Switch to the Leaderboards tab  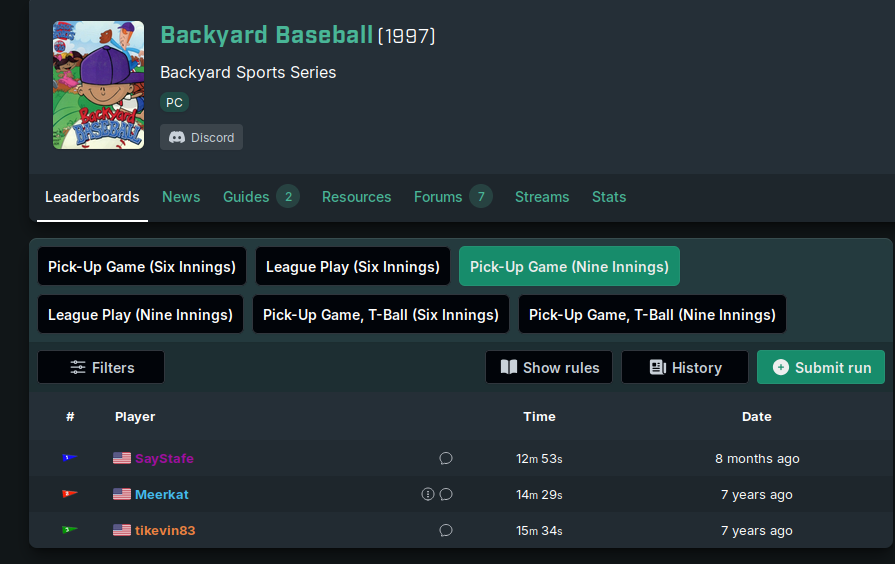[x=92, y=197]
